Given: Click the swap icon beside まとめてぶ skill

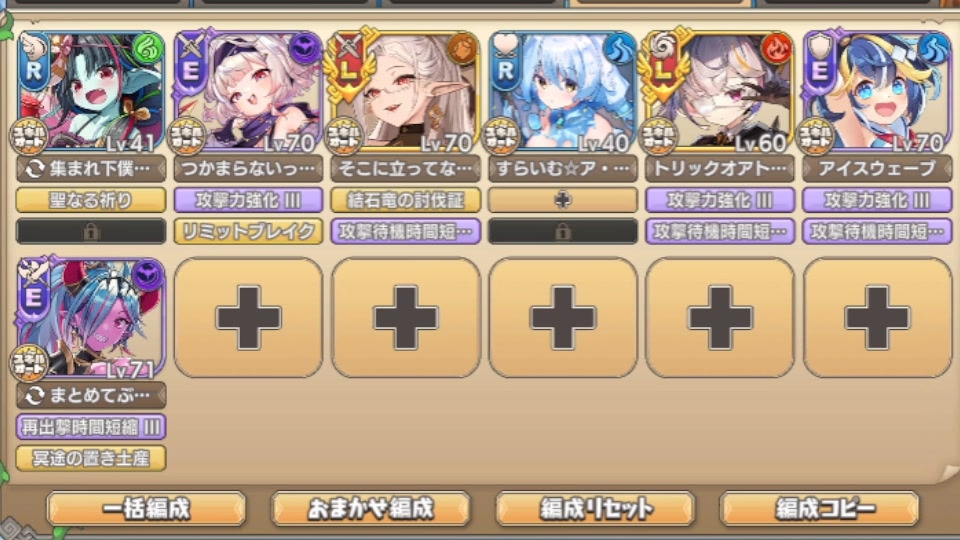Looking at the screenshot, I should (35, 396).
